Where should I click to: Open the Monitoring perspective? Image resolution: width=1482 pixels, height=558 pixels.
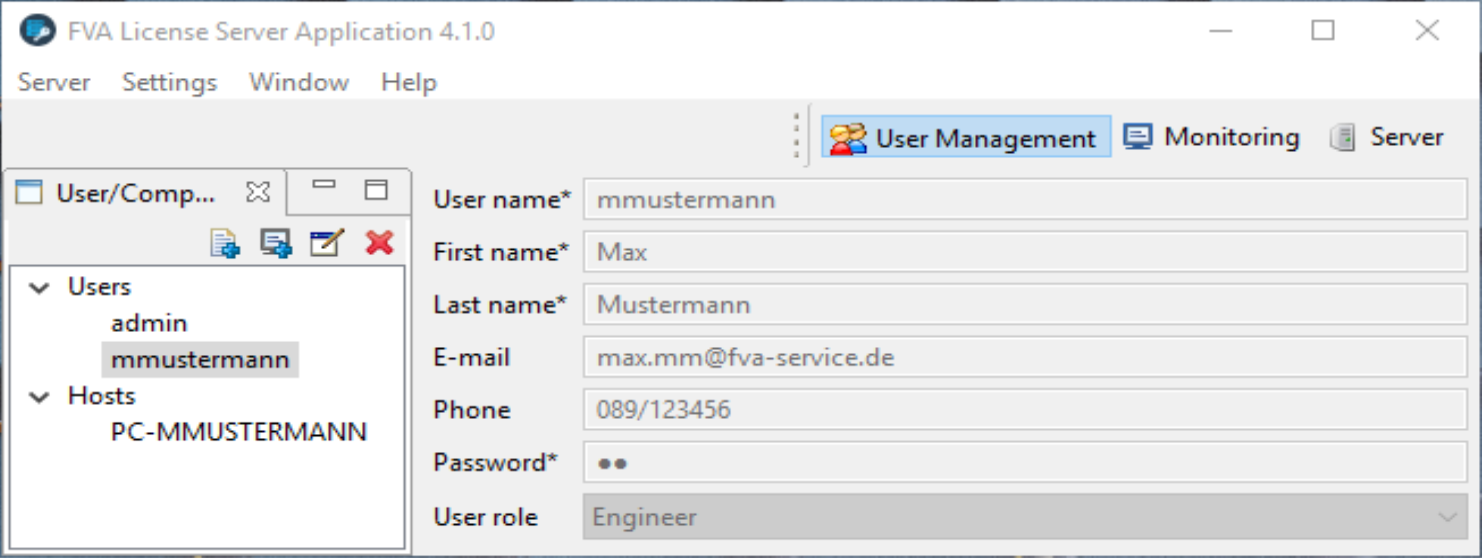[x=1211, y=137]
